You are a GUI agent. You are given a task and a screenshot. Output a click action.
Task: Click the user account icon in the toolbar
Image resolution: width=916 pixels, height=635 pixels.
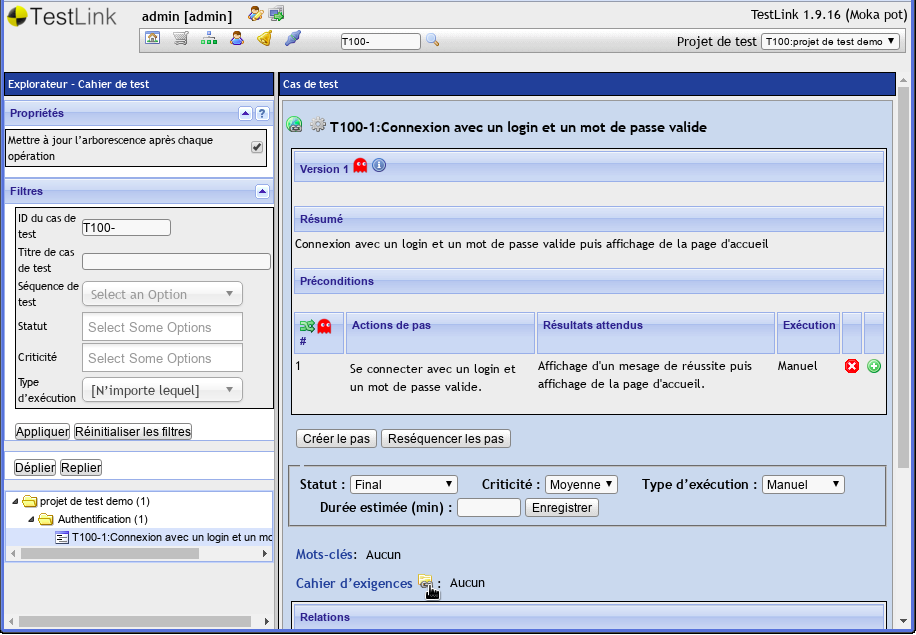[236, 38]
